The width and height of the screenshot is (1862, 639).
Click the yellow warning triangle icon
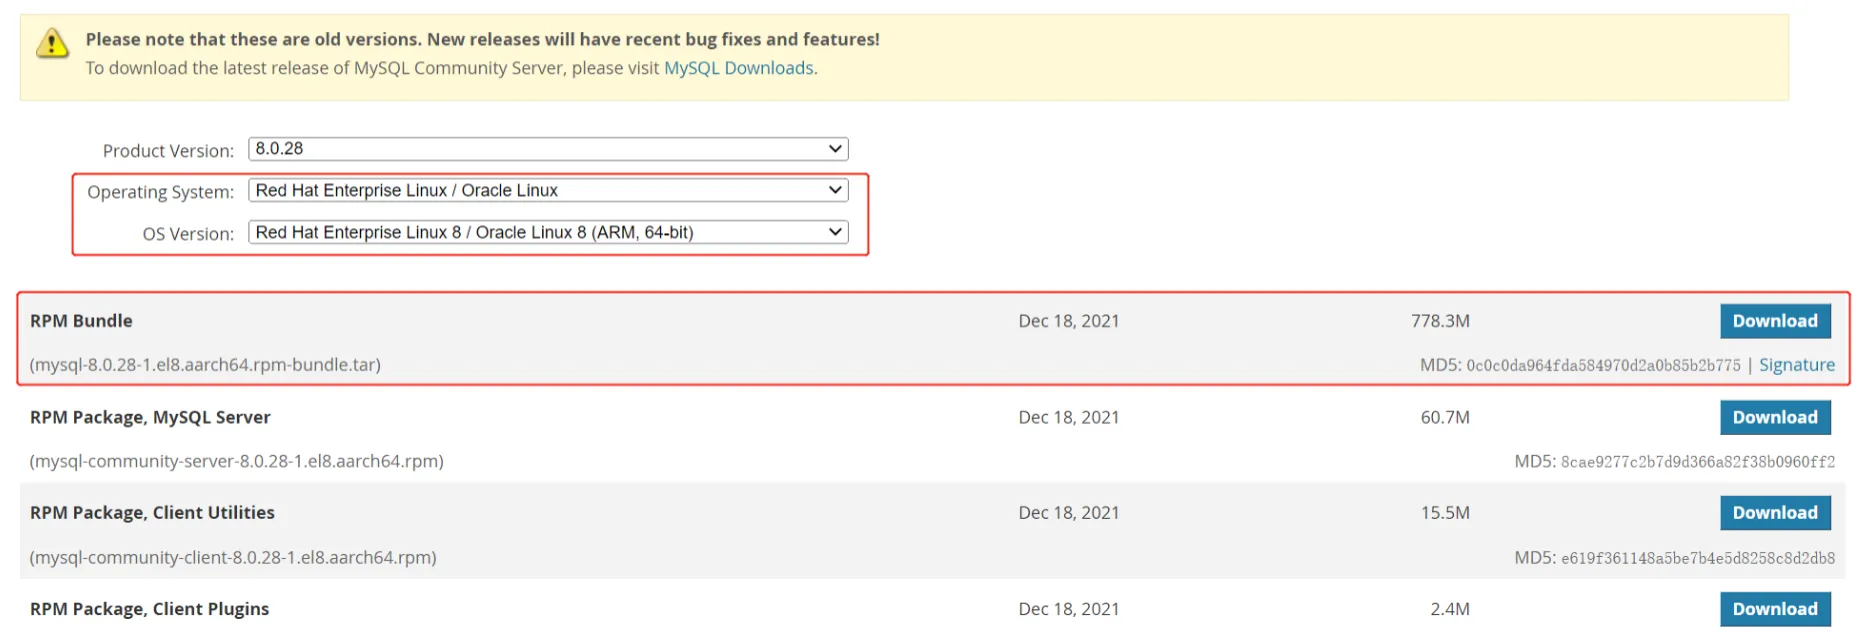52,43
